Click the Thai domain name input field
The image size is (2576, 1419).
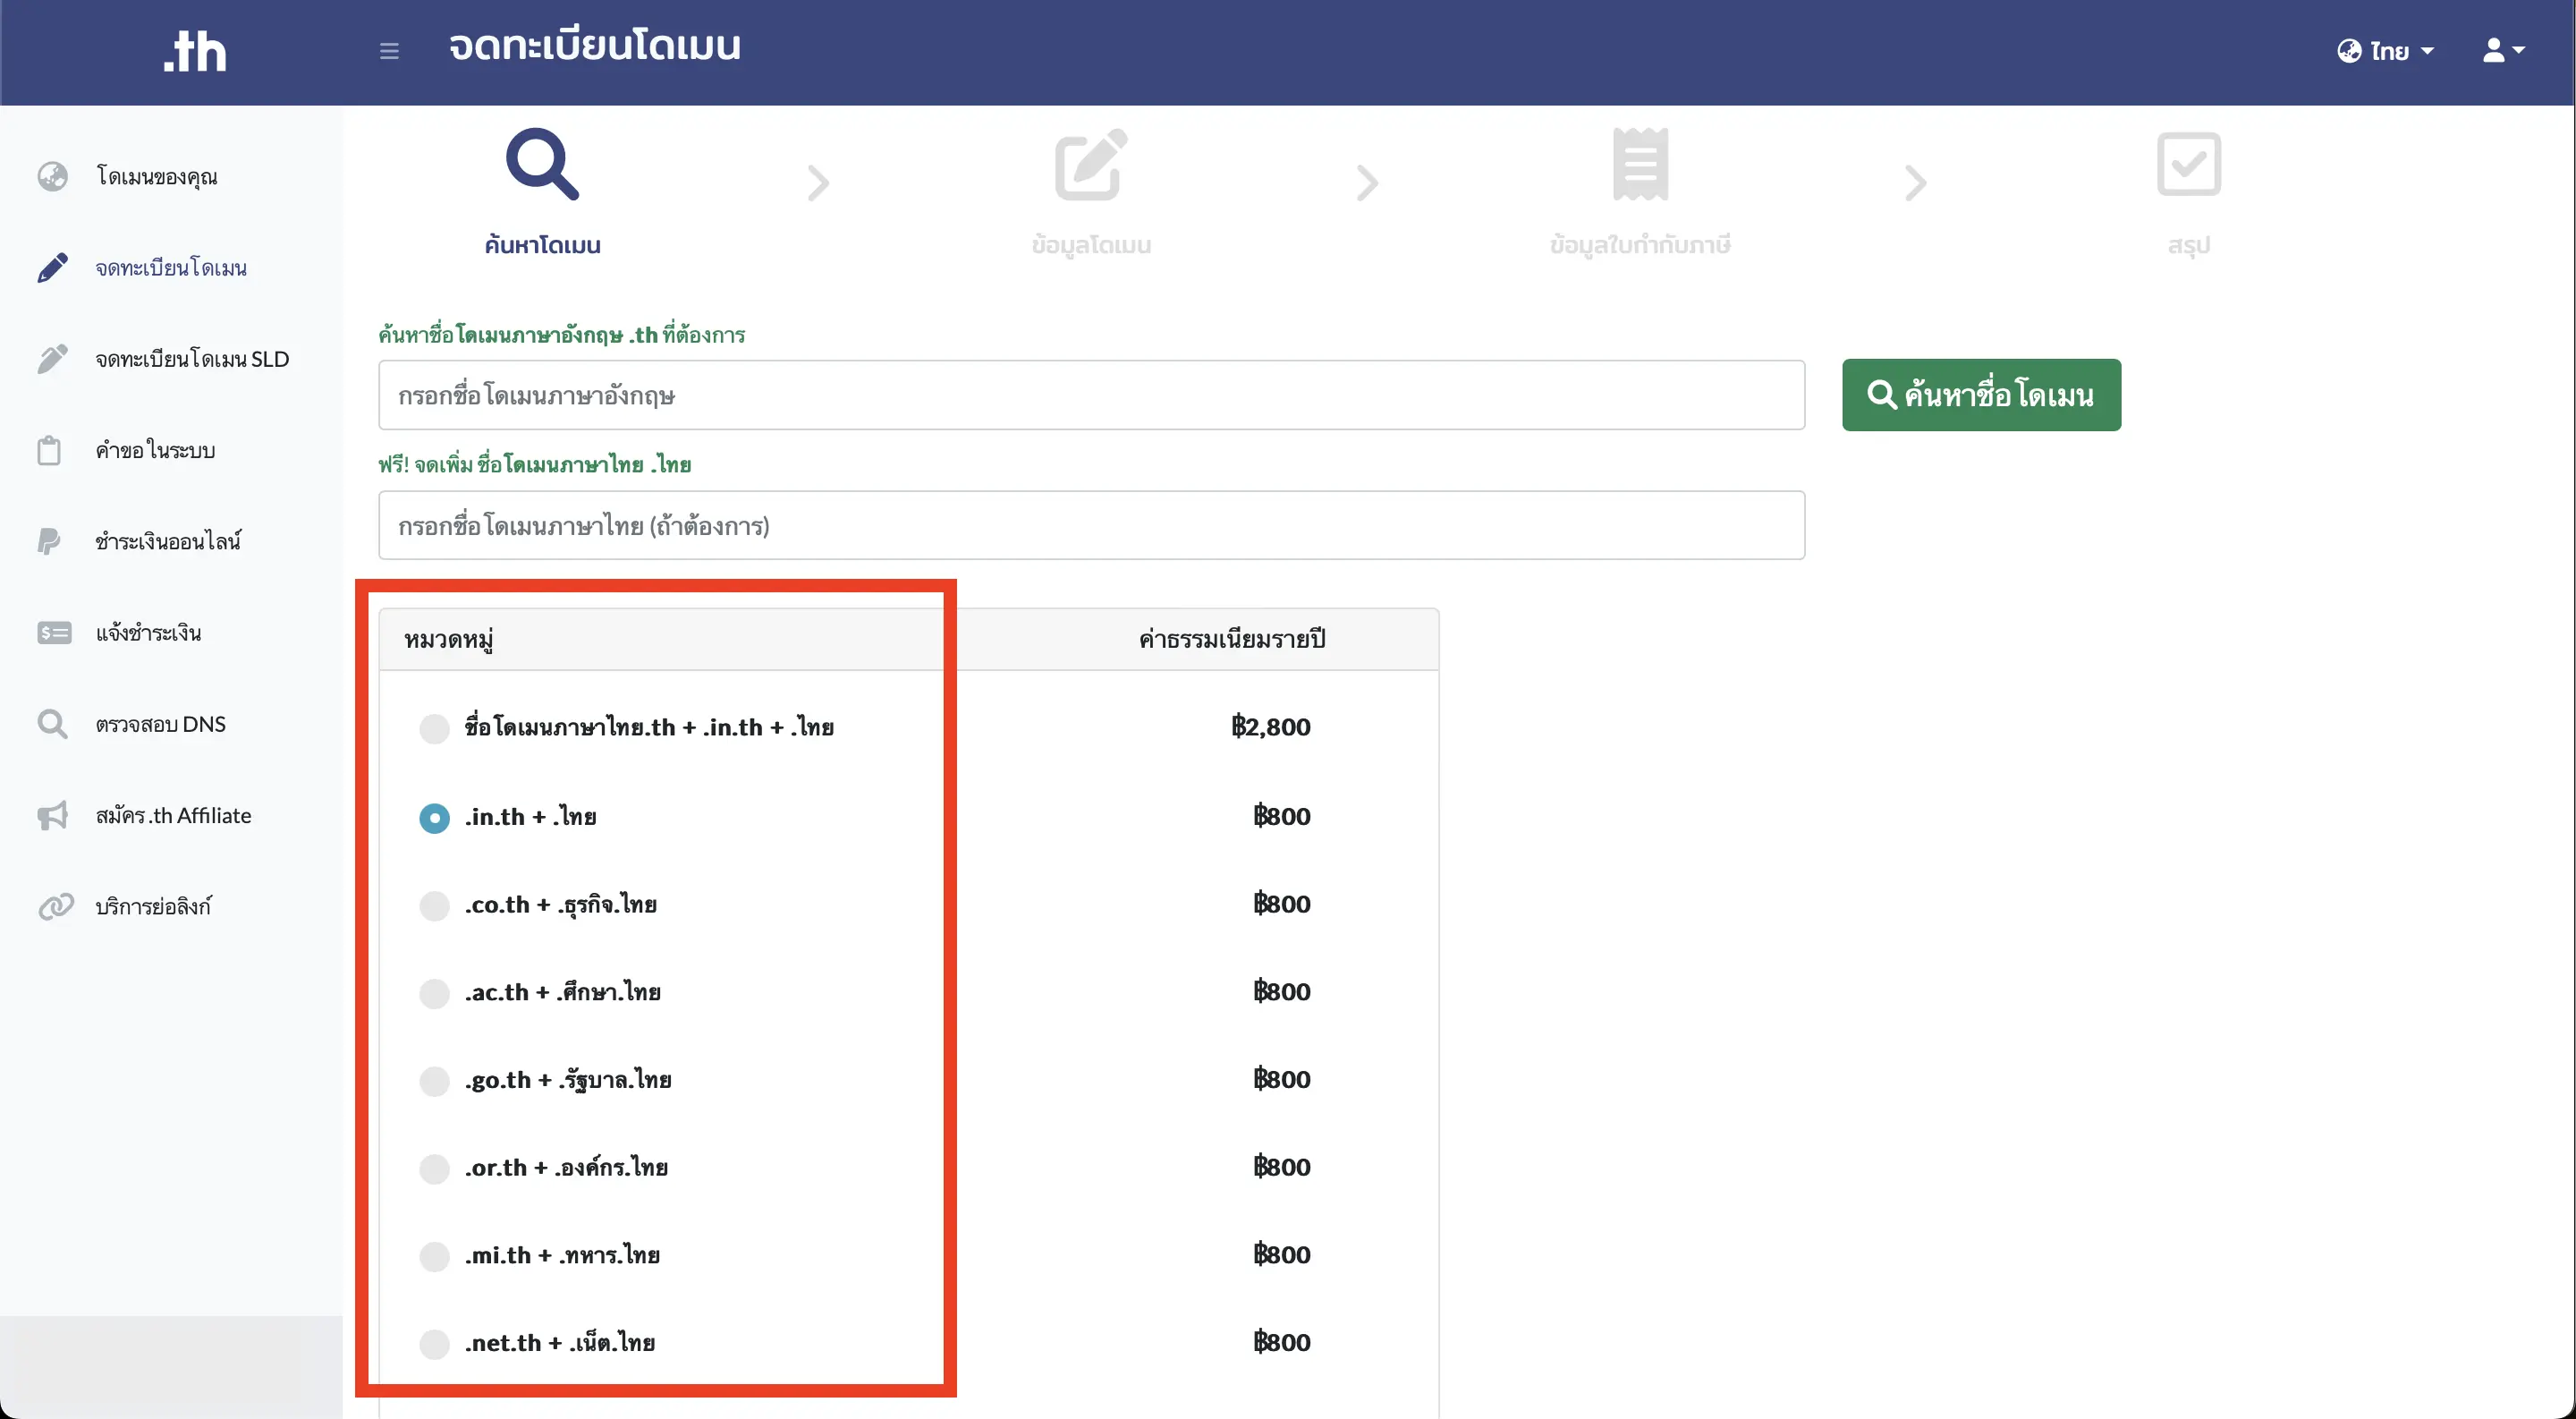point(1091,525)
